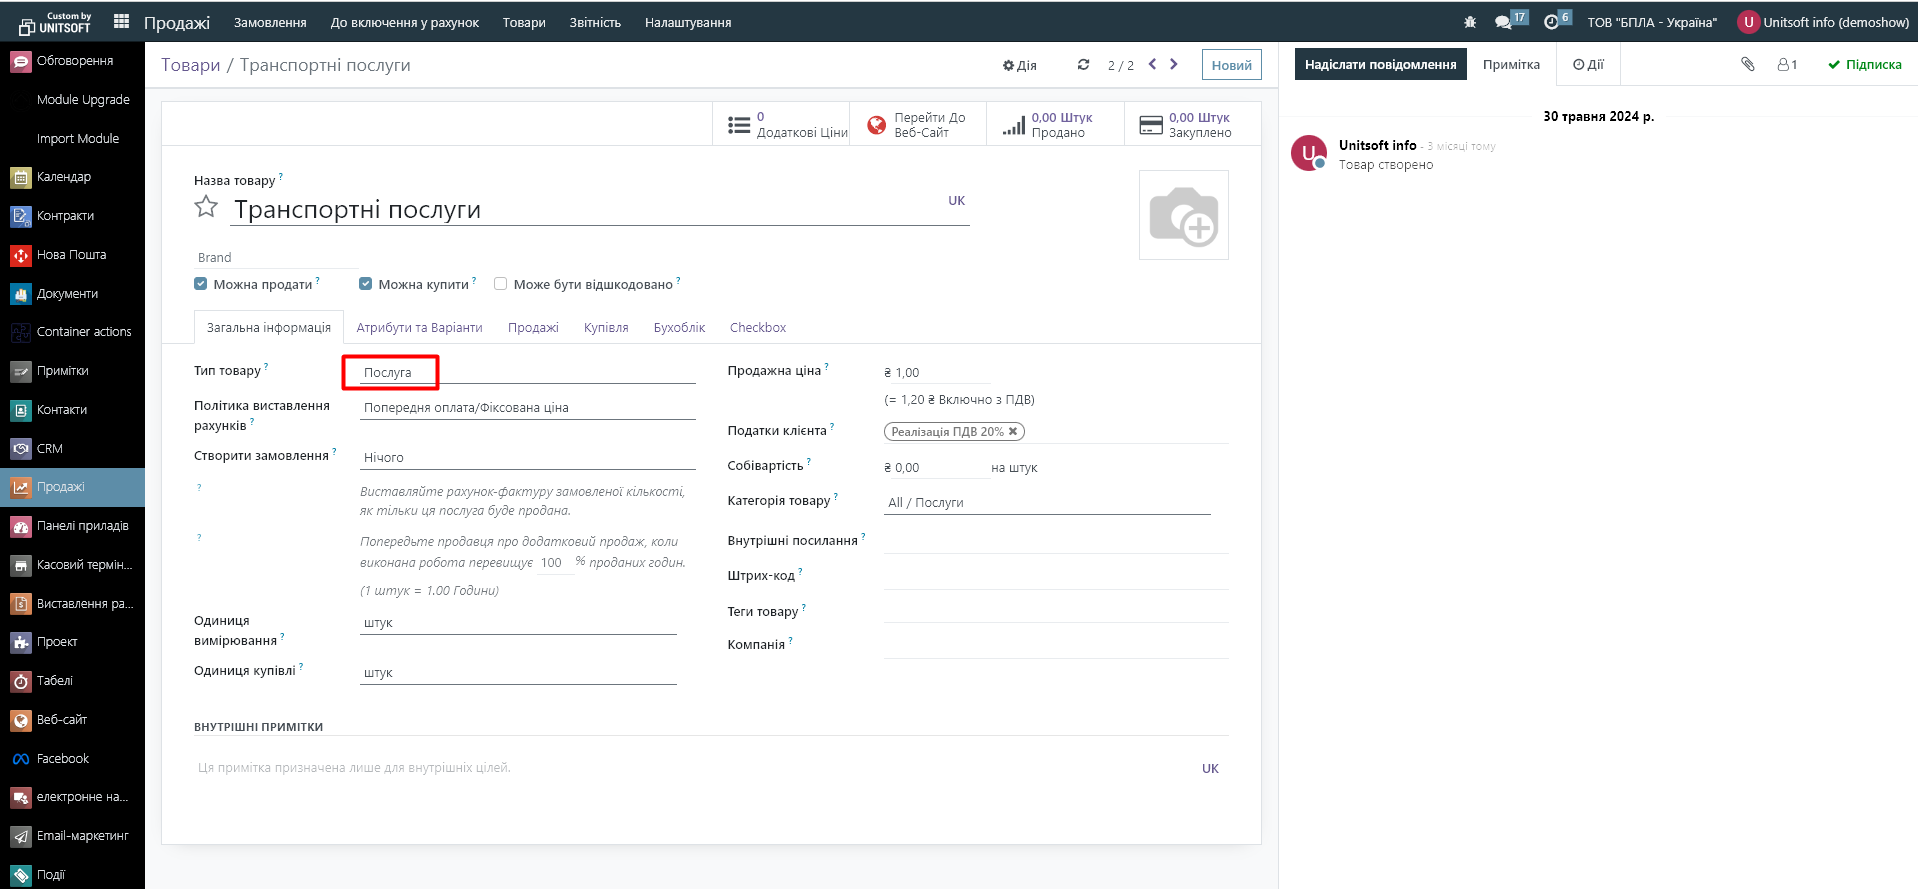Go to next record arrow
The width and height of the screenshot is (1918, 889).
coord(1174,64)
